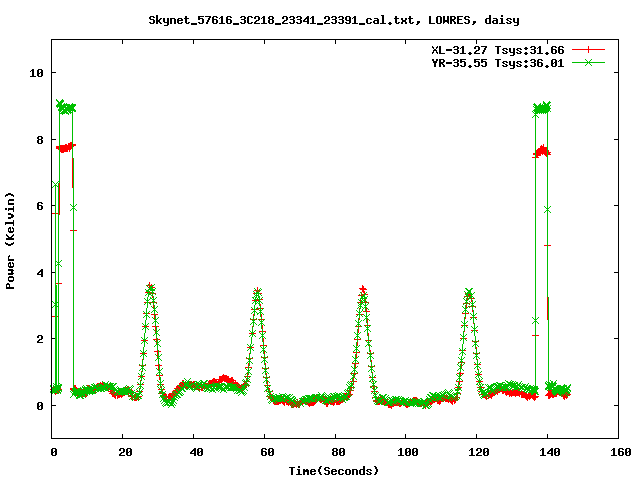Click the x-axis tick label 140

(549, 452)
